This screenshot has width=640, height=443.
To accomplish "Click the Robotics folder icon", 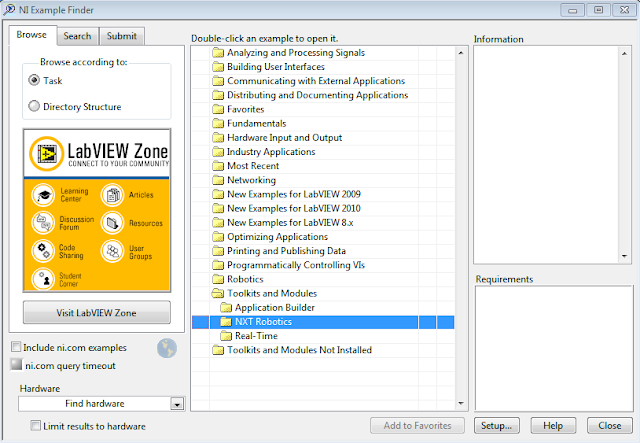I will (218, 279).
